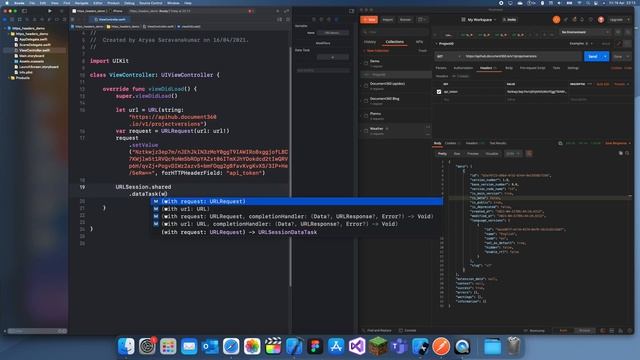
Task: Collapse the Https_headers_demo project root
Action: (x=5, y=28)
